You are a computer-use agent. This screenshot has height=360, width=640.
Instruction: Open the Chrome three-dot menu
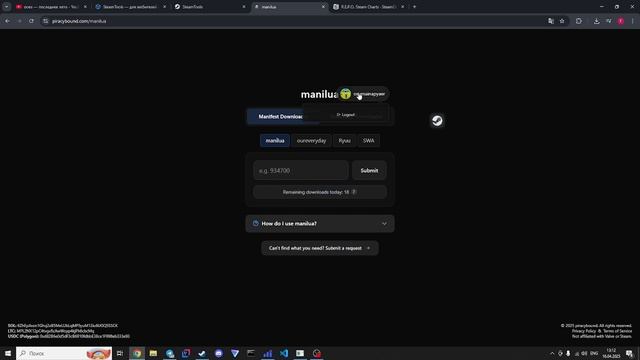tap(632, 21)
